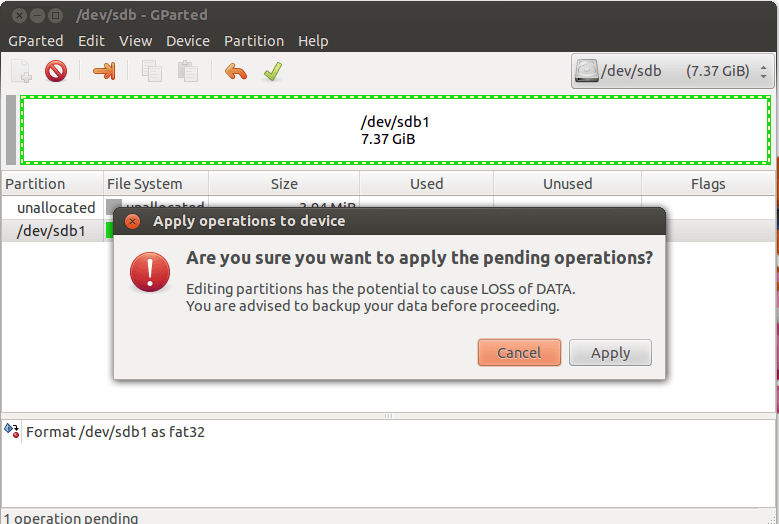Select the unallocated row in partition list
Image resolution: width=779 pixels, height=524 pixels.
pos(57,207)
